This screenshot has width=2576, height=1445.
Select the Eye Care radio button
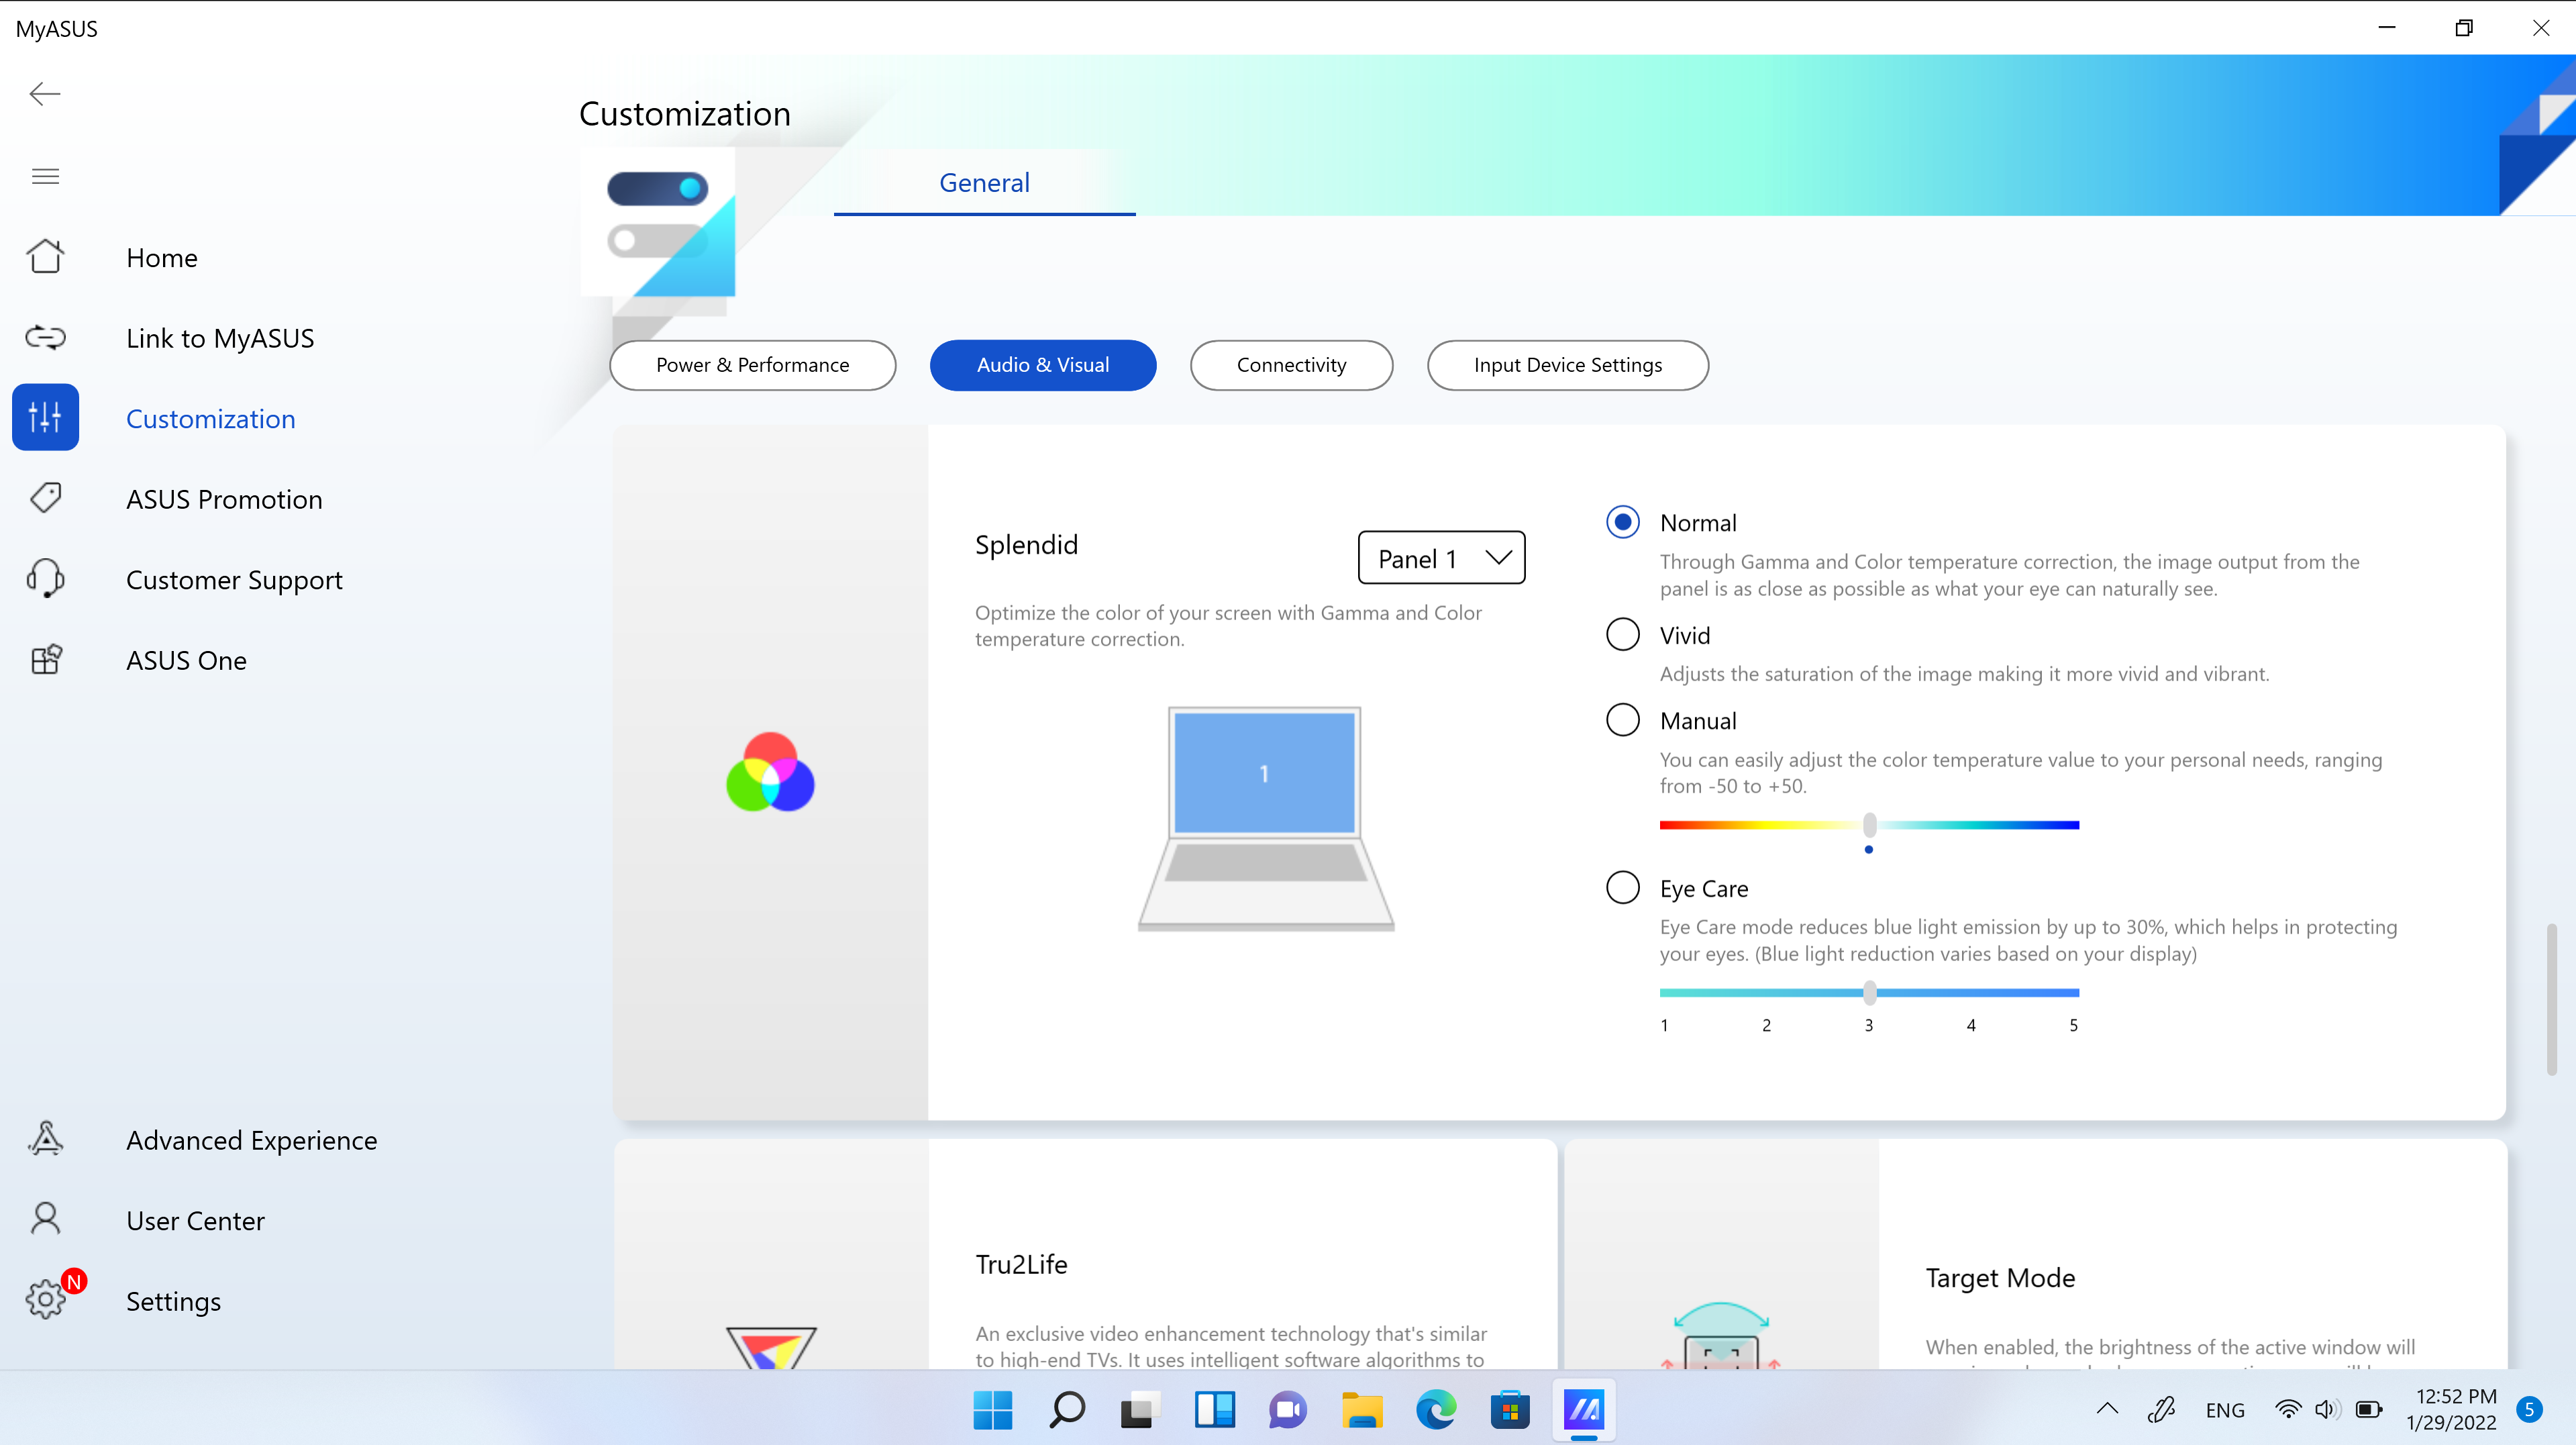click(x=1622, y=887)
